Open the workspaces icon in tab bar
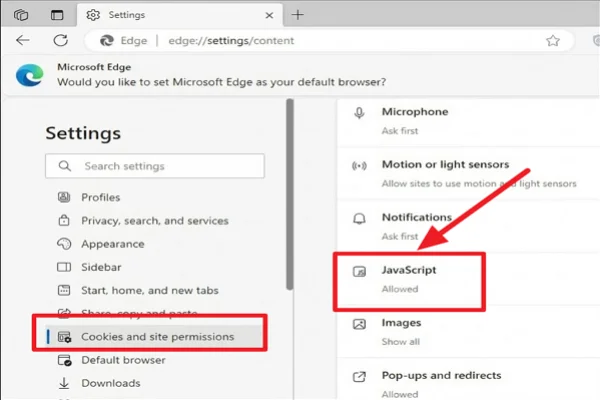Viewport: 600px width, 400px height. coord(21,15)
